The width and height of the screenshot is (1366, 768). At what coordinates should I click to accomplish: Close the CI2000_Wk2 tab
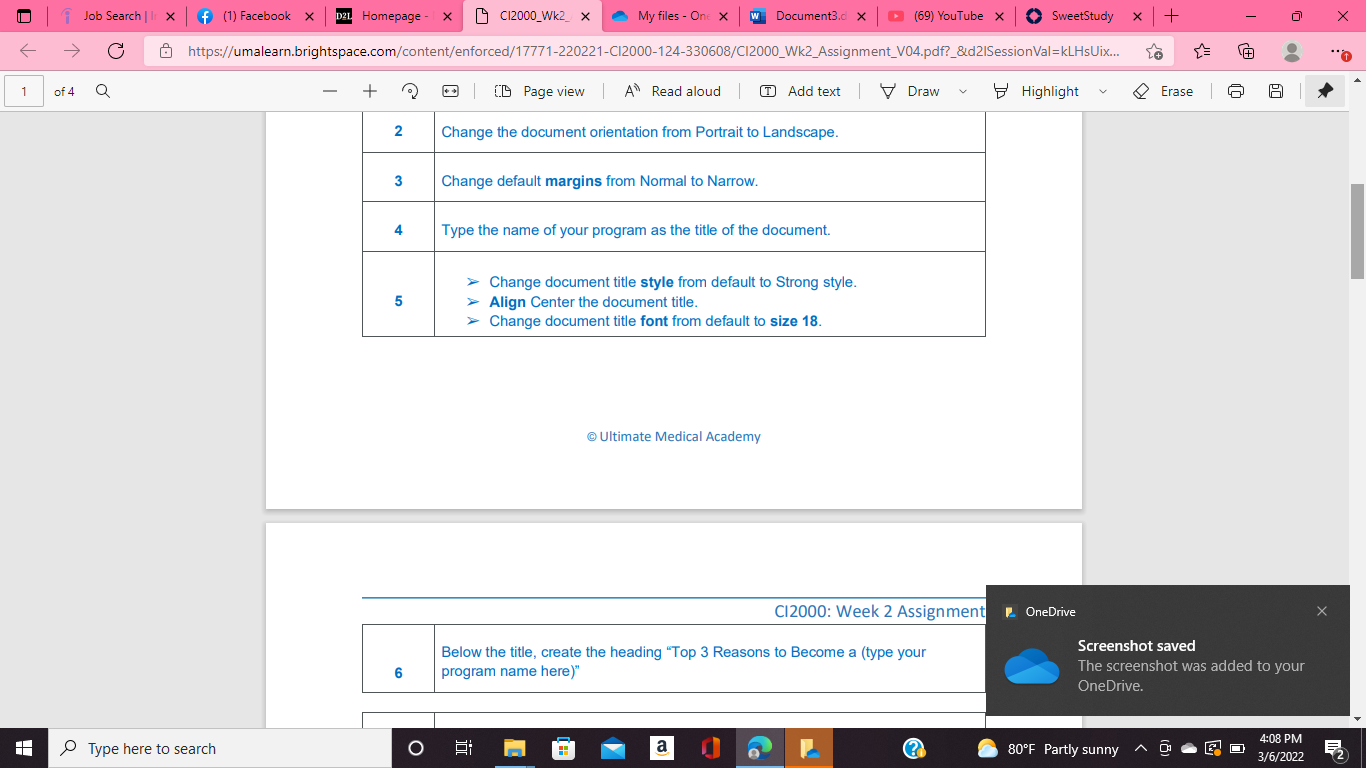point(586,16)
